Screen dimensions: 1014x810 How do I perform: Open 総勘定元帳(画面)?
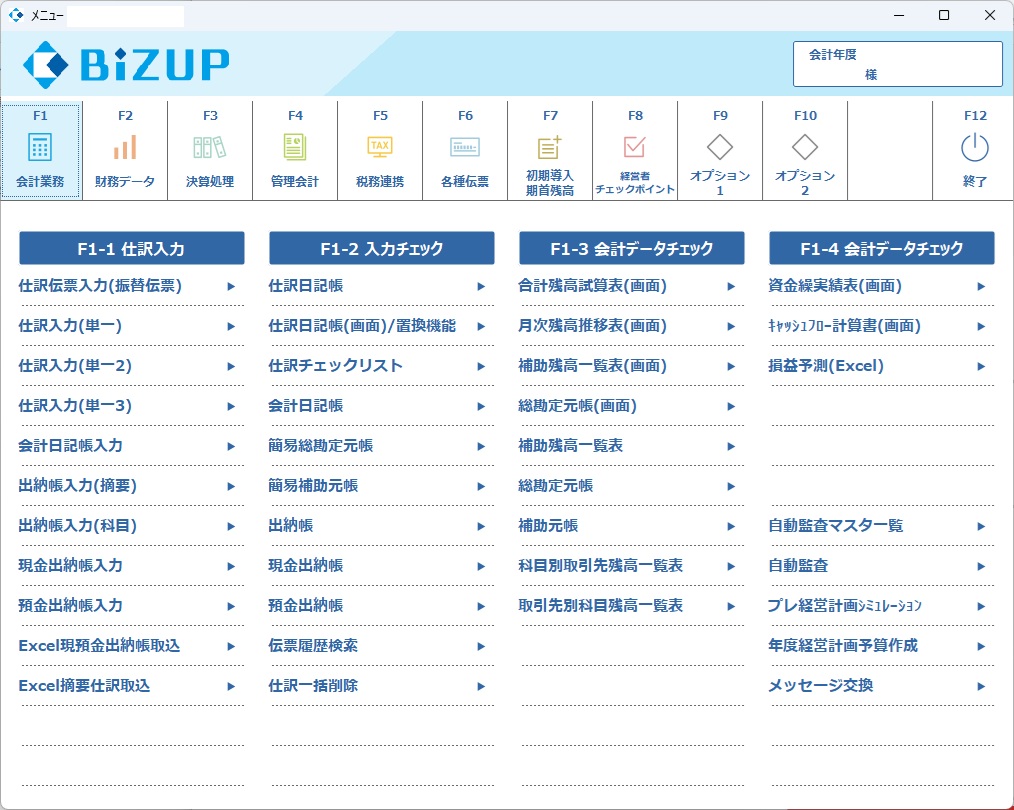[577, 406]
